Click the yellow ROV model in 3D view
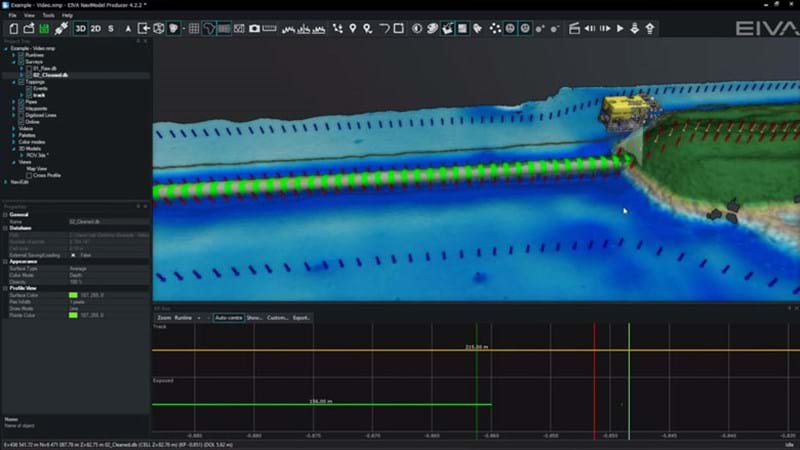This screenshot has height=450, width=800. click(627, 110)
